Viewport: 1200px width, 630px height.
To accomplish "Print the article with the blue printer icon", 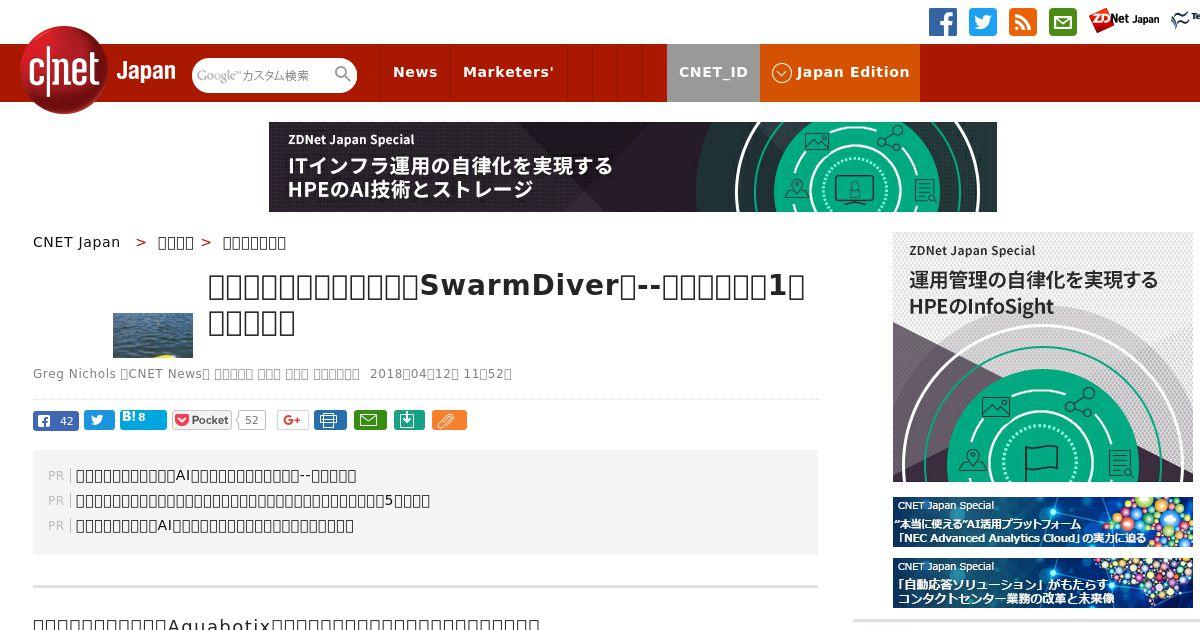I will coord(330,420).
